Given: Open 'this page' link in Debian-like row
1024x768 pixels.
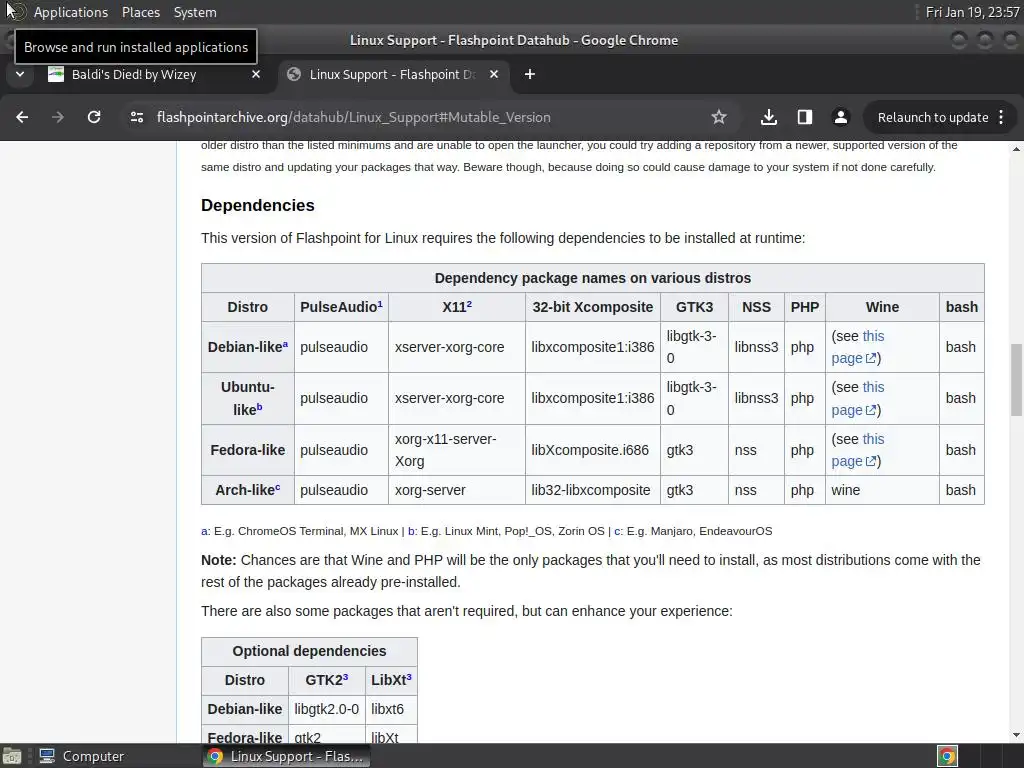Looking at the screenshot, I should (857, 347).
